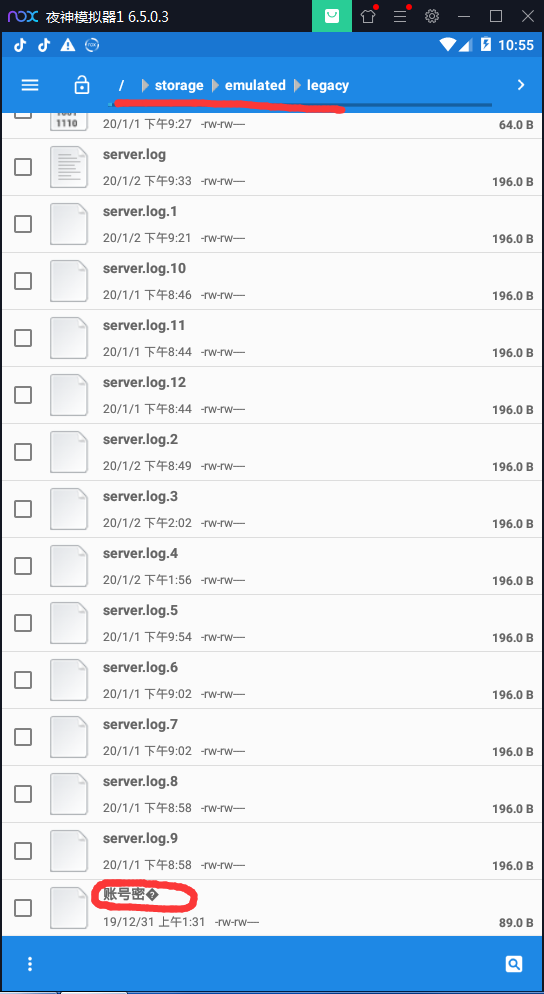544x994 pixels.
Task: Open the Nox title bar menu icon
Action: tap(400, 16)
